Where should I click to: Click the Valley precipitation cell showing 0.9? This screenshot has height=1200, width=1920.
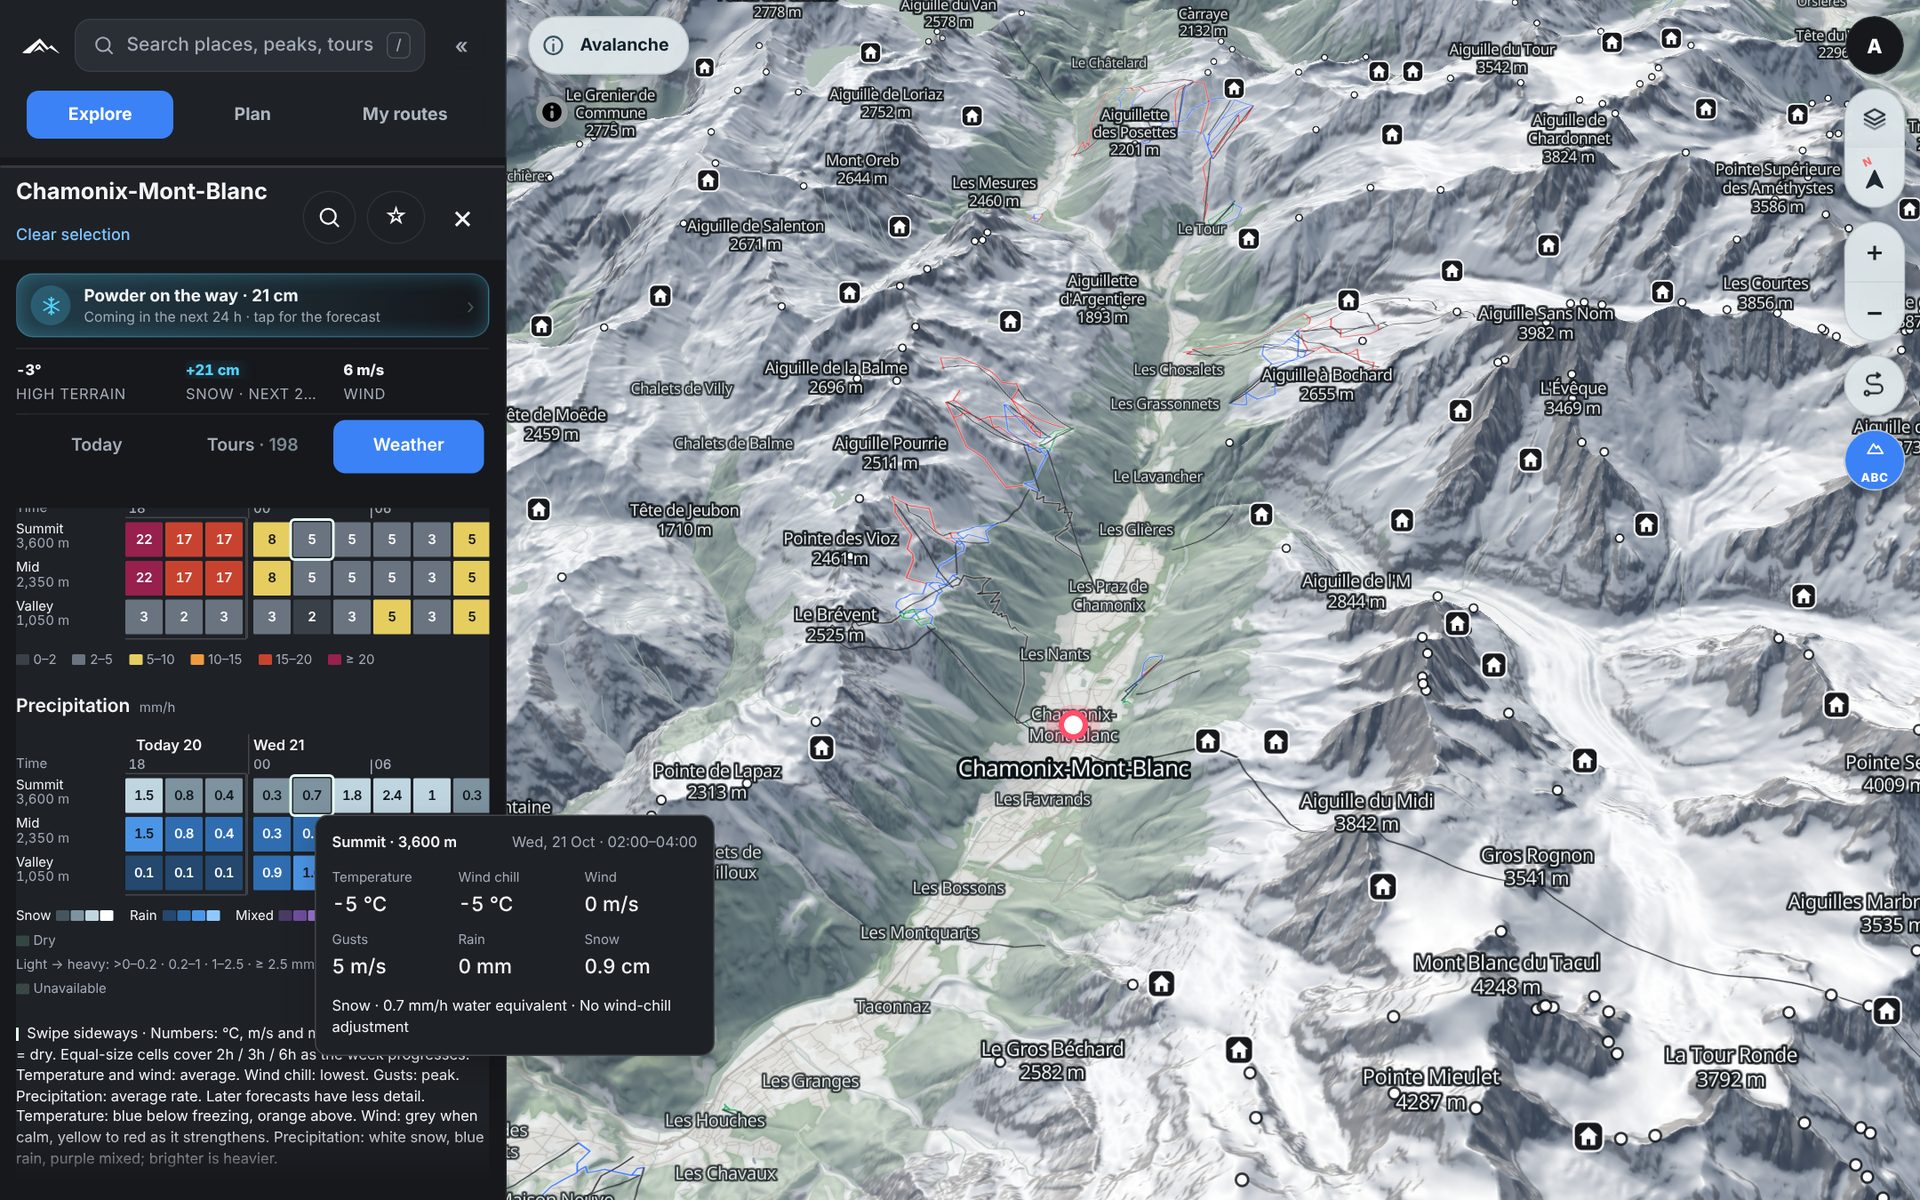pos(272,872)
